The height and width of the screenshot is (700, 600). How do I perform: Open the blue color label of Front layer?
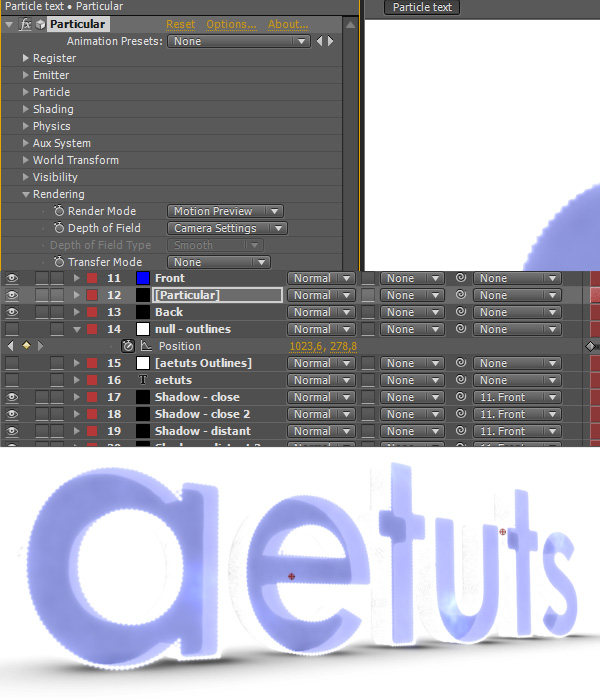[143, 278]
